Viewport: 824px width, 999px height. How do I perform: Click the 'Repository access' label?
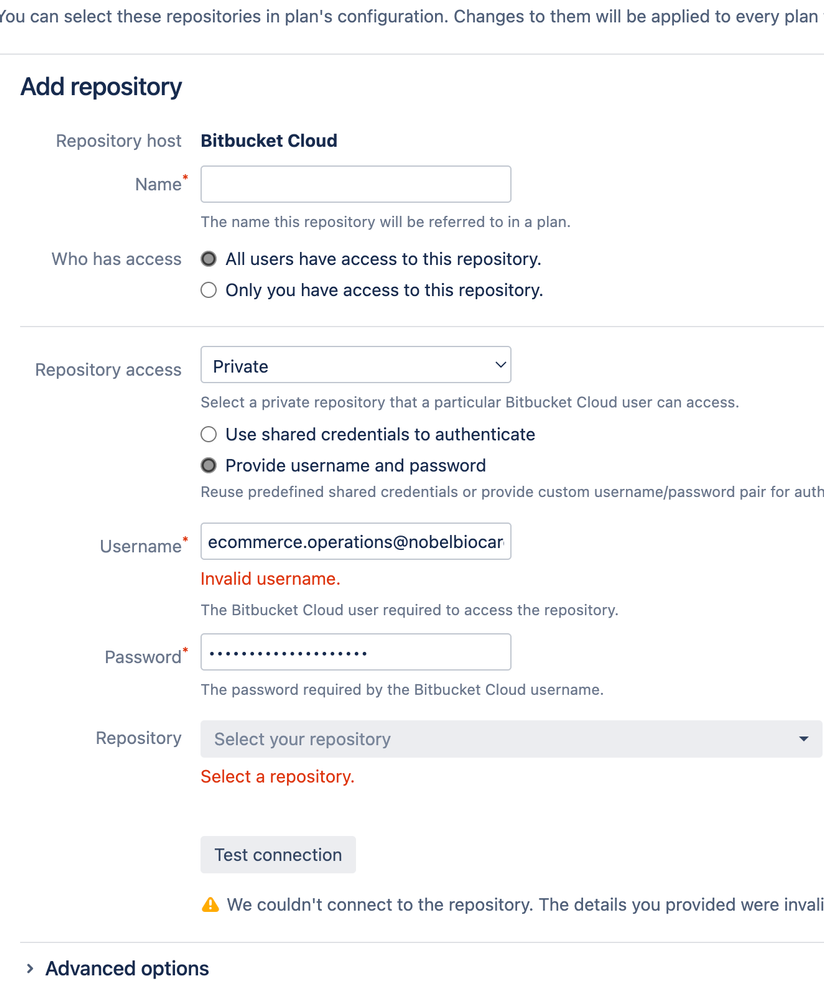108,370
